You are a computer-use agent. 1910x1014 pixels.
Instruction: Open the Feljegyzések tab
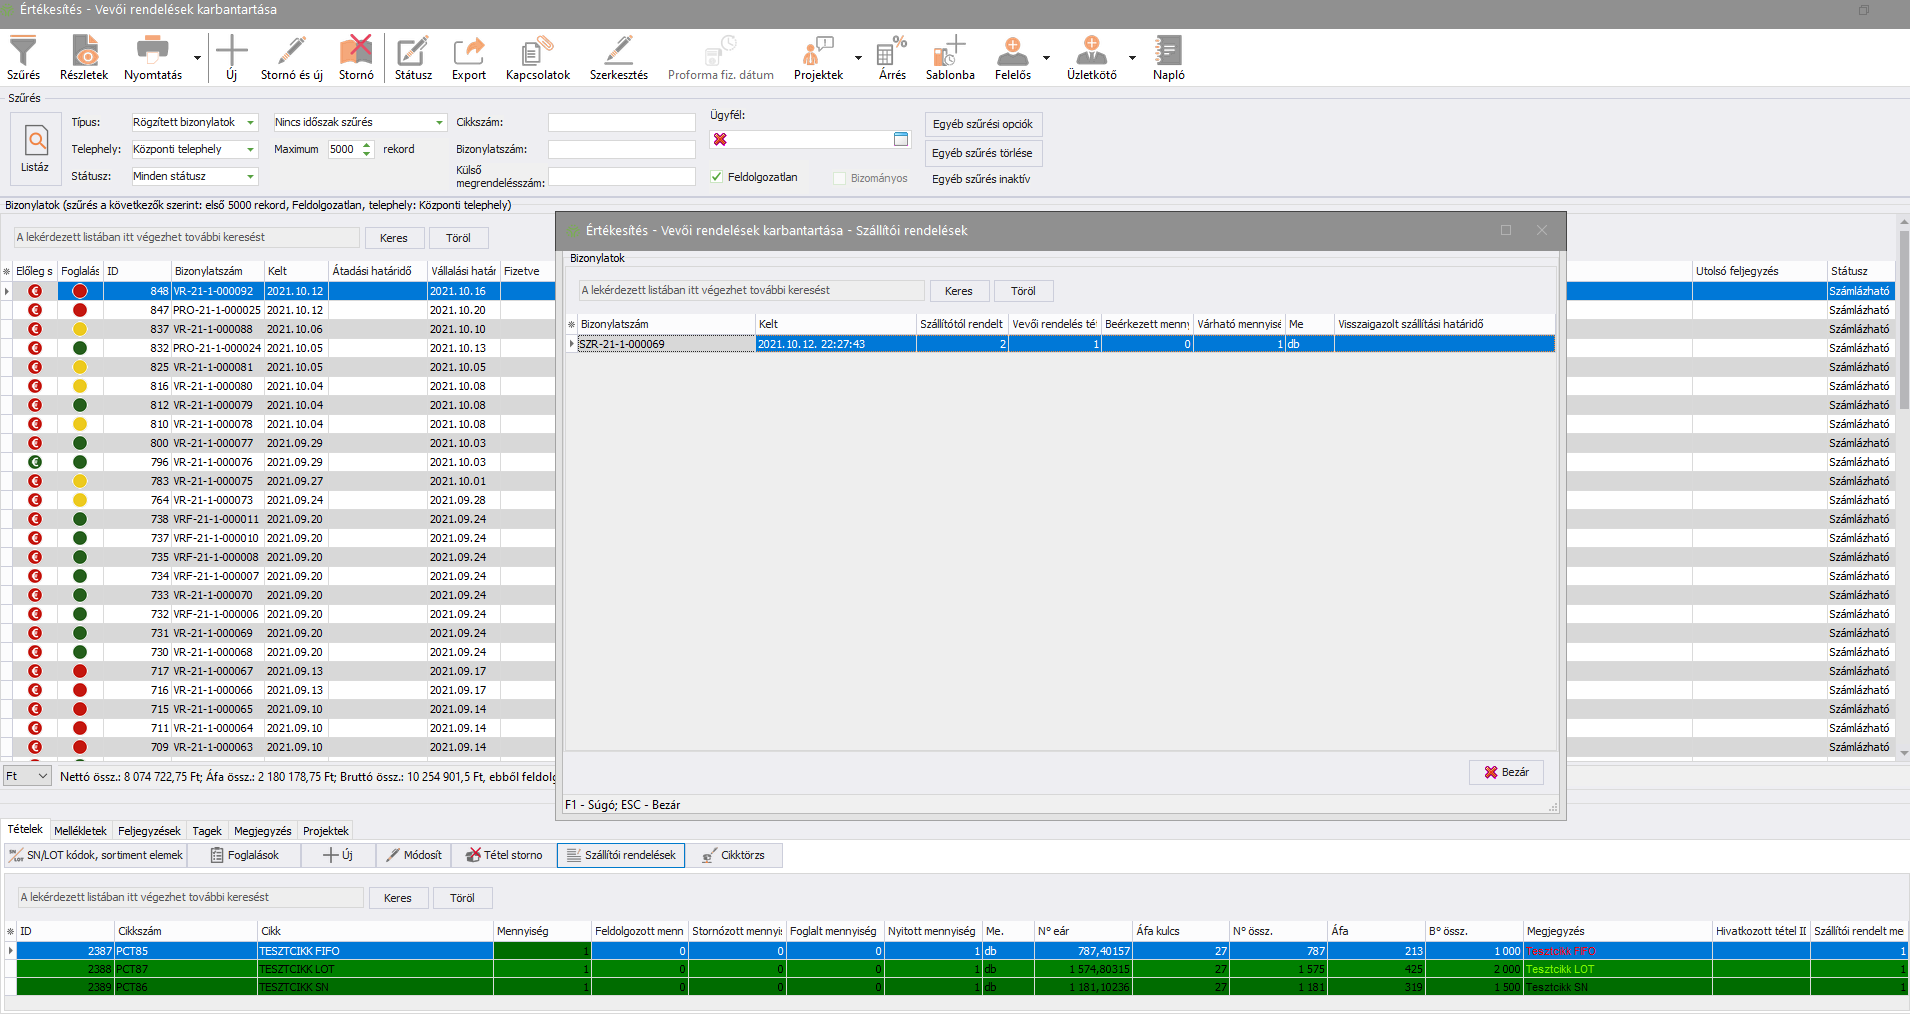tap(149, 831)
